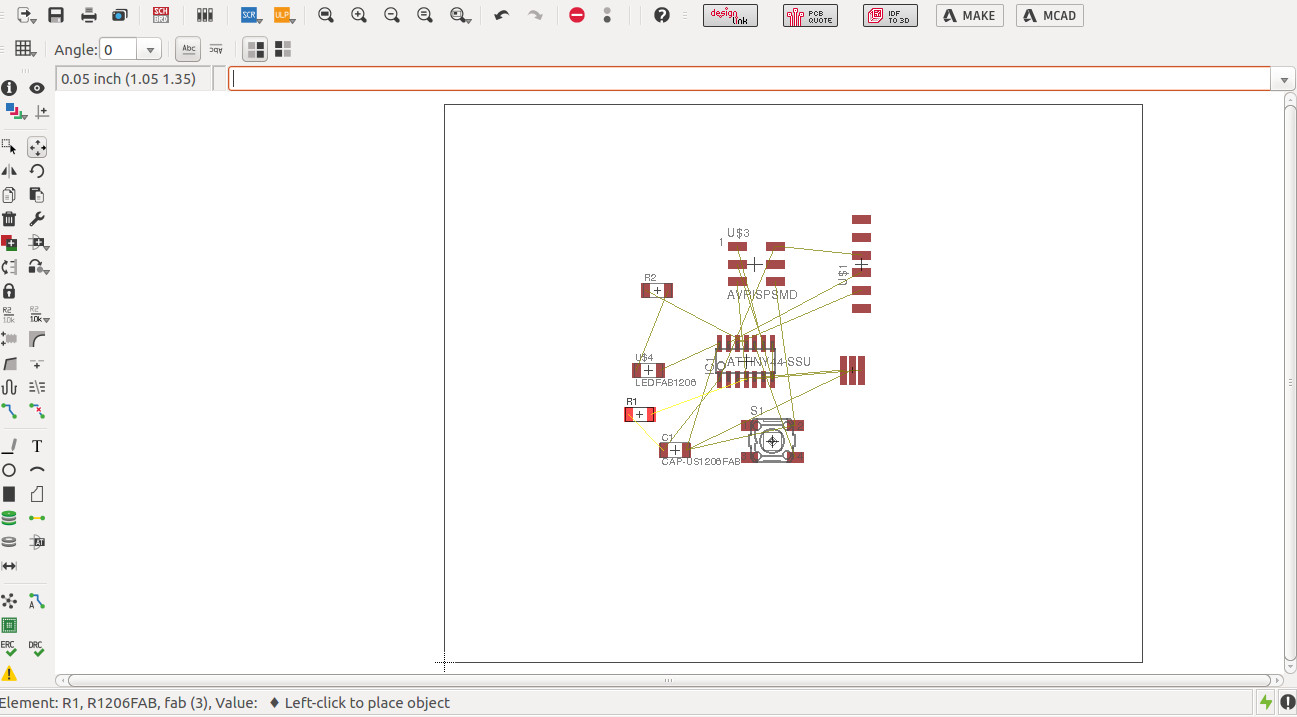Screen dimensions: 1297x717
Task: Select the Name tool
Action: pos(9,315)
